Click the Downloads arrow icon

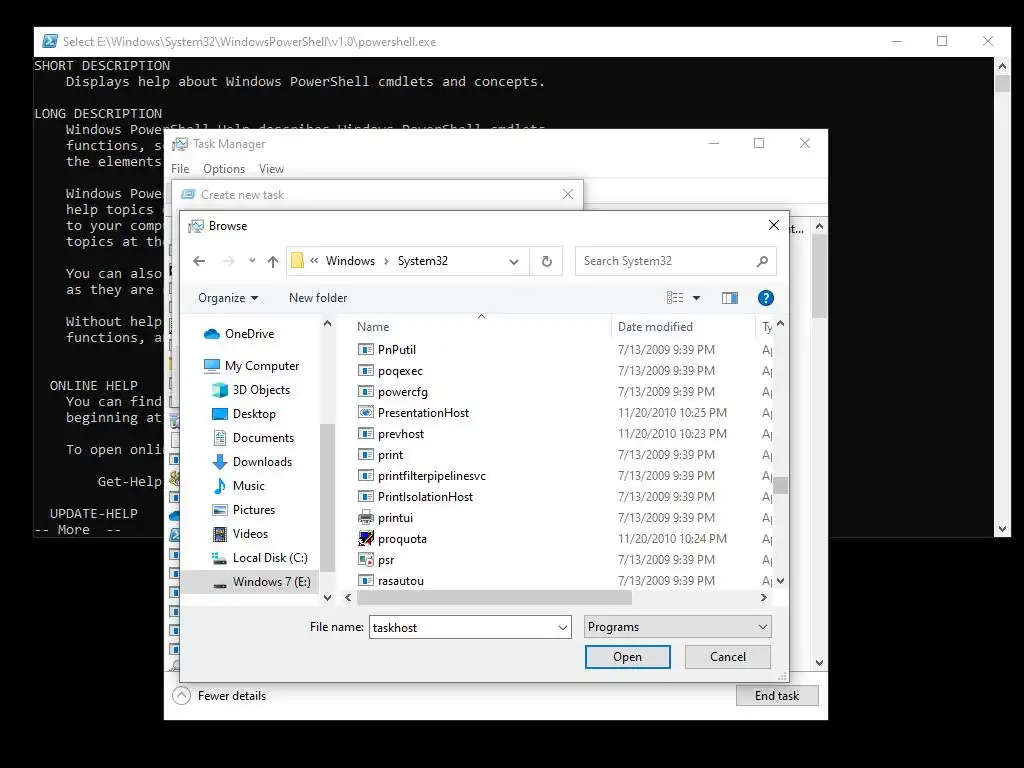click(x=220, y=462)
